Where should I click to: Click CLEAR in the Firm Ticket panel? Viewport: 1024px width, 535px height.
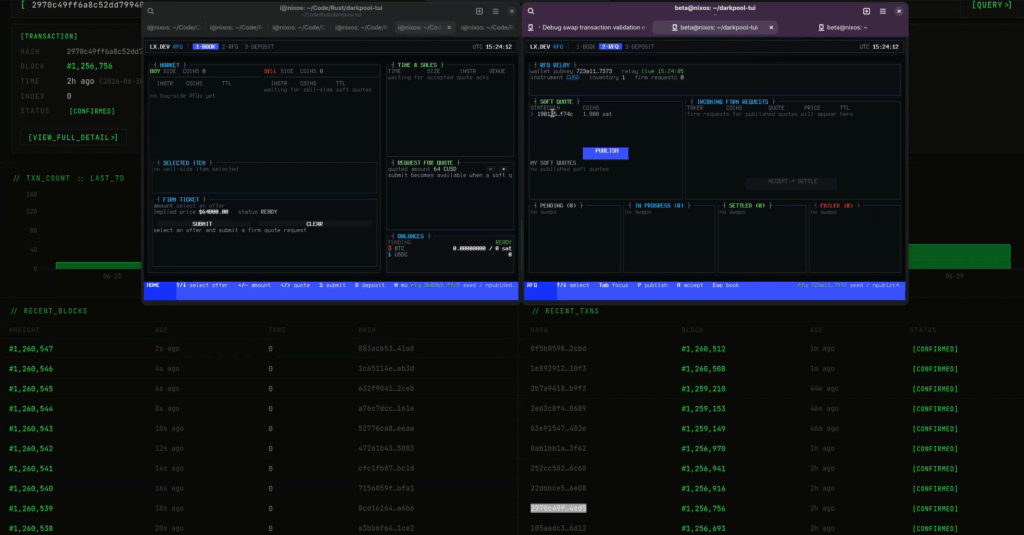point(315,224)
